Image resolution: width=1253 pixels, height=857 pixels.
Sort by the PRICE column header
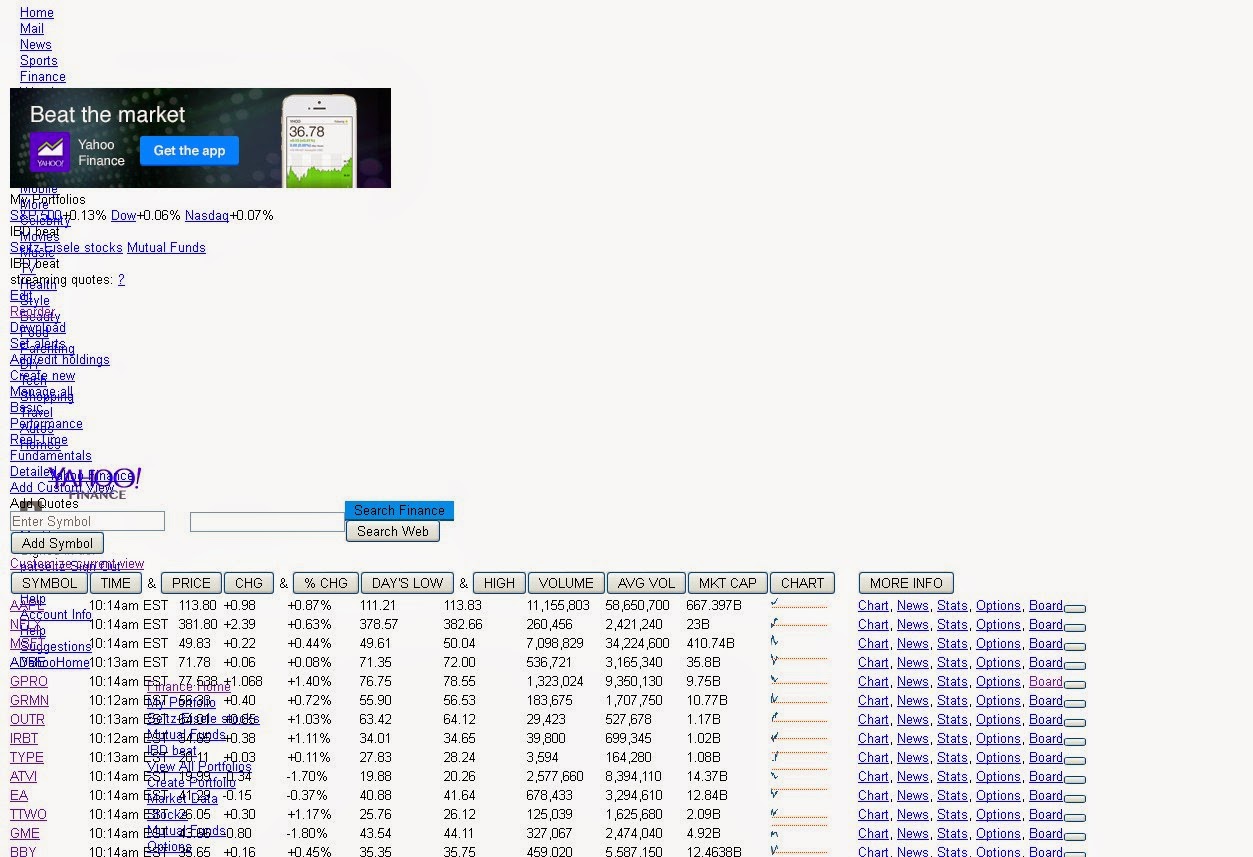pyautogui.click(x=191, y=583)
